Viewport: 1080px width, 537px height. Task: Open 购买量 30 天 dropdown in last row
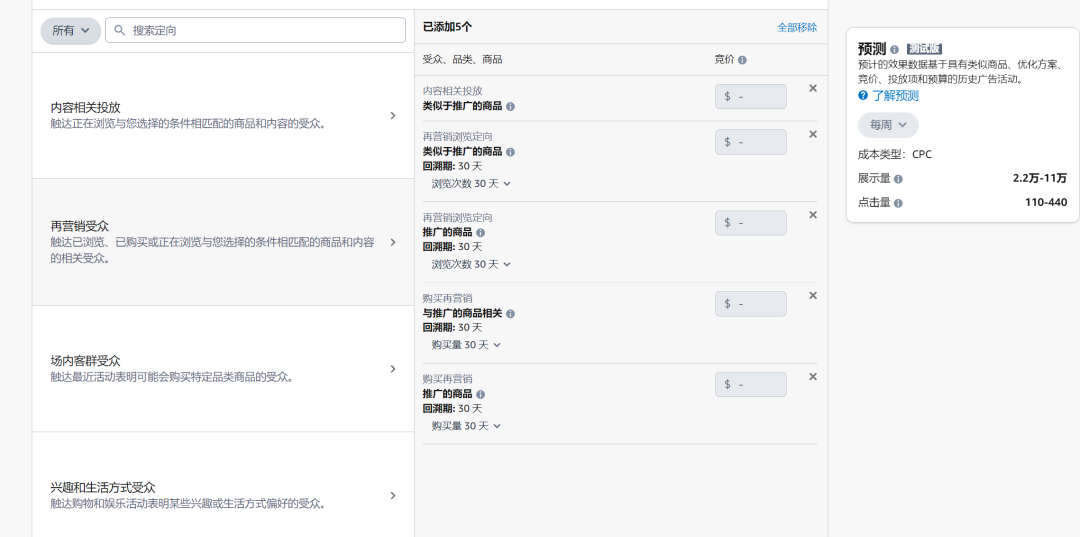pyautogui.click(x=466, y=426)
